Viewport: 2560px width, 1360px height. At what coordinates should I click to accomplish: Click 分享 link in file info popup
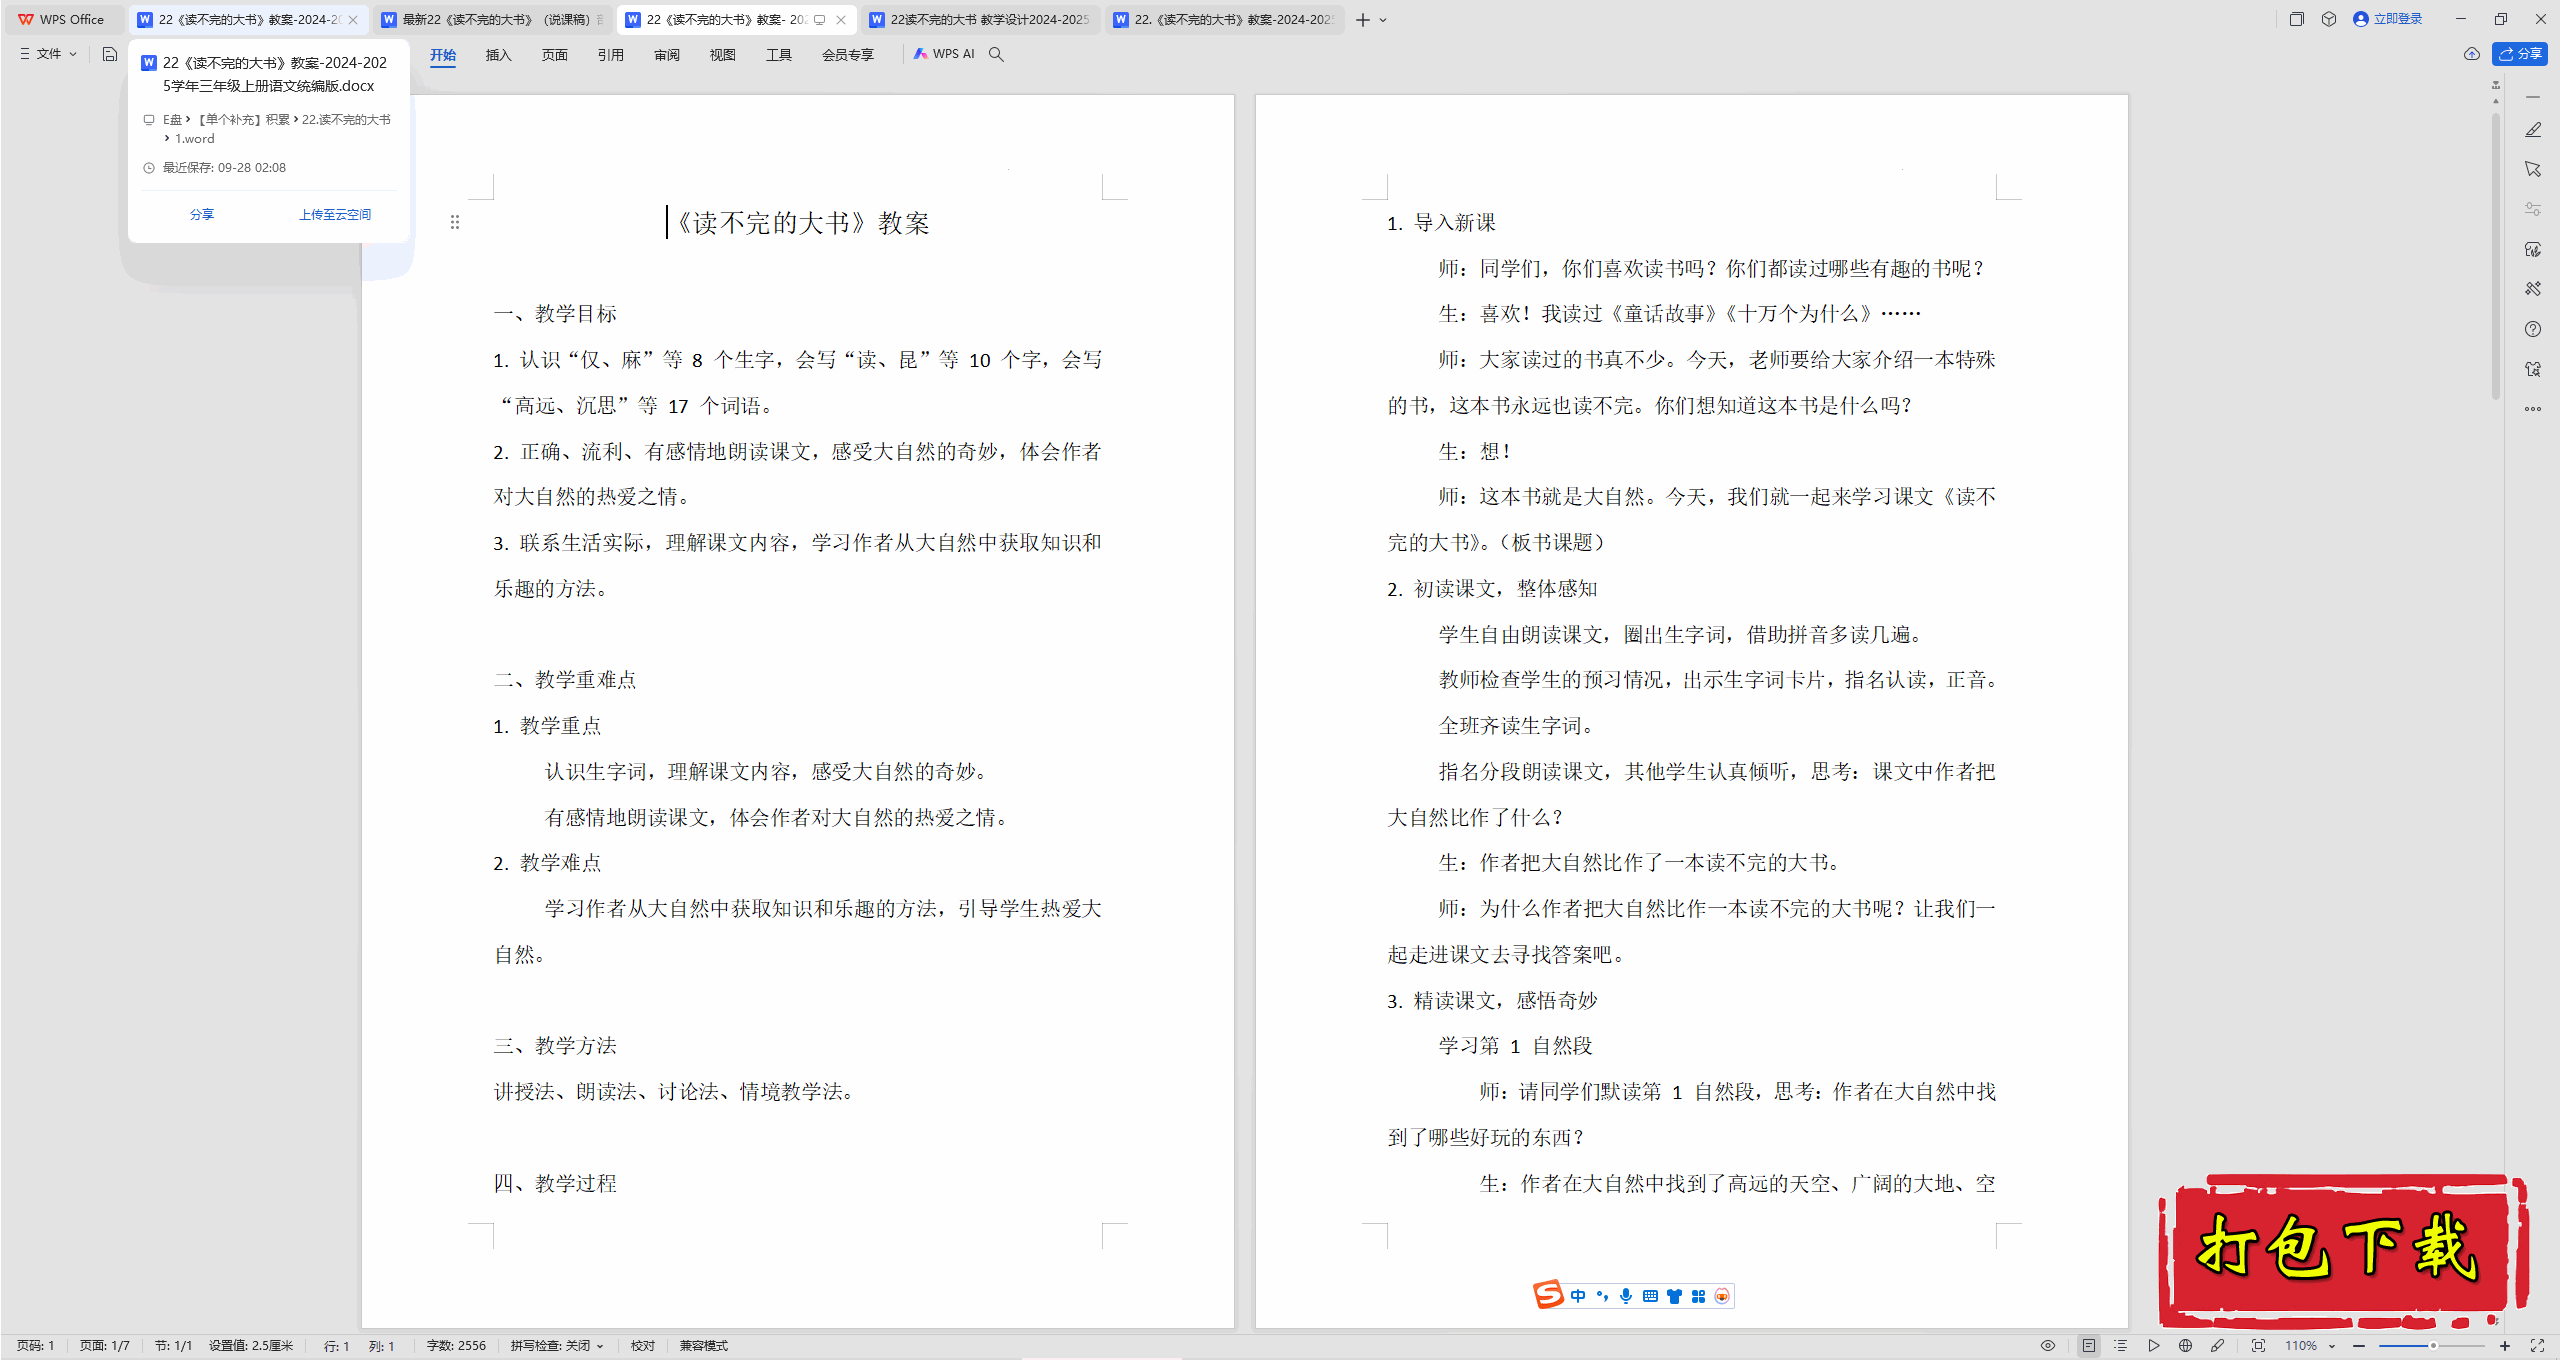(201, 214)
